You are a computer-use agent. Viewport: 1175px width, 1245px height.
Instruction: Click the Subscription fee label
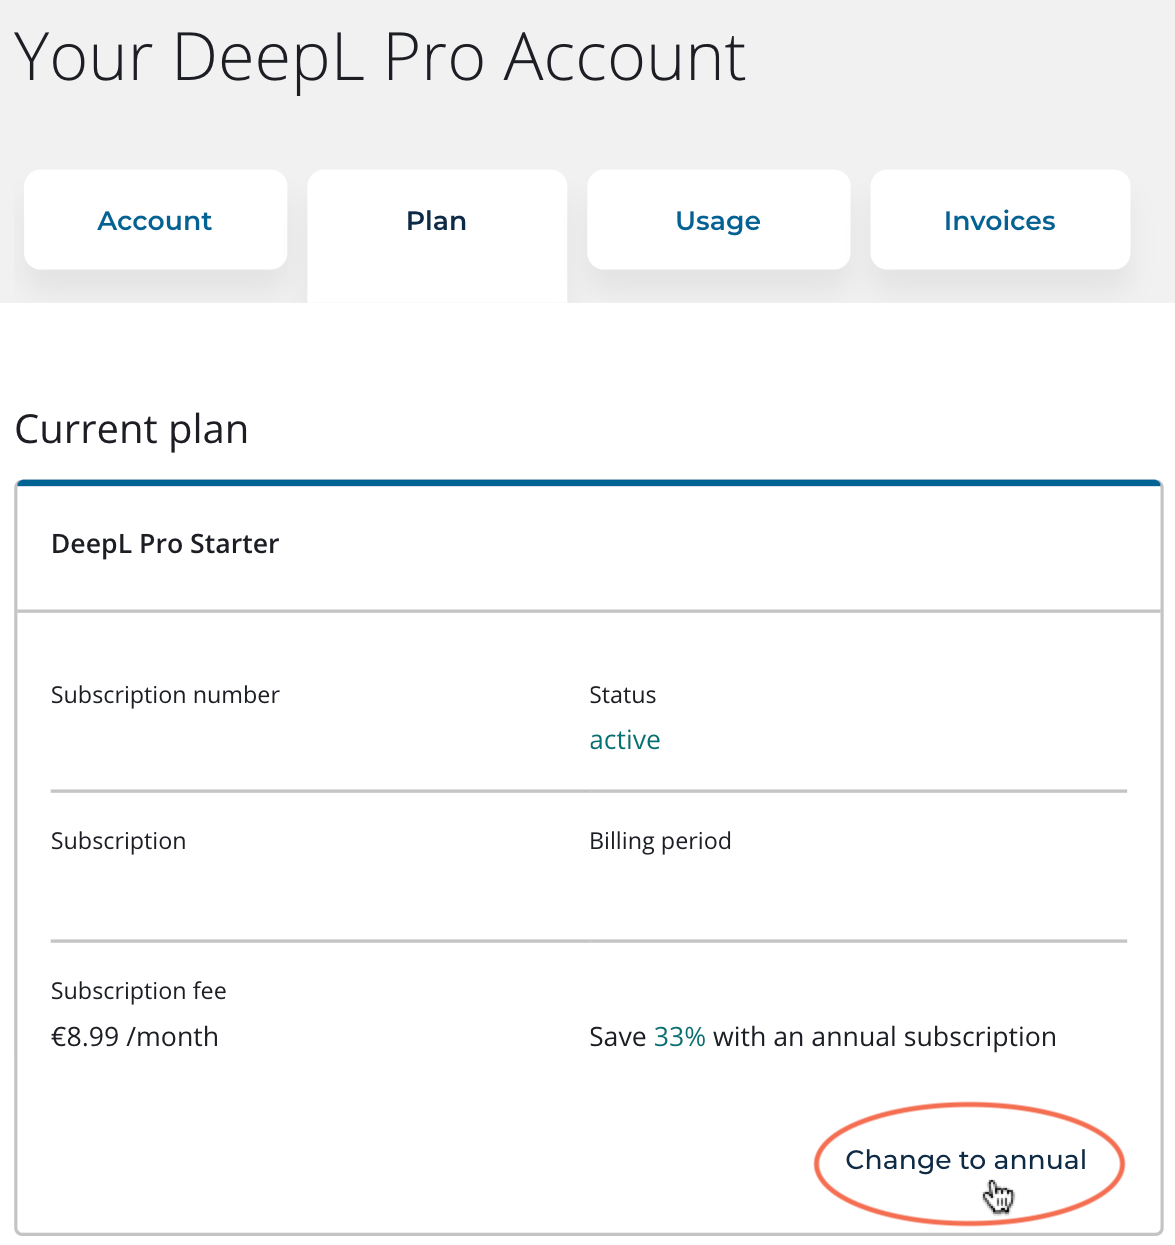139,991
